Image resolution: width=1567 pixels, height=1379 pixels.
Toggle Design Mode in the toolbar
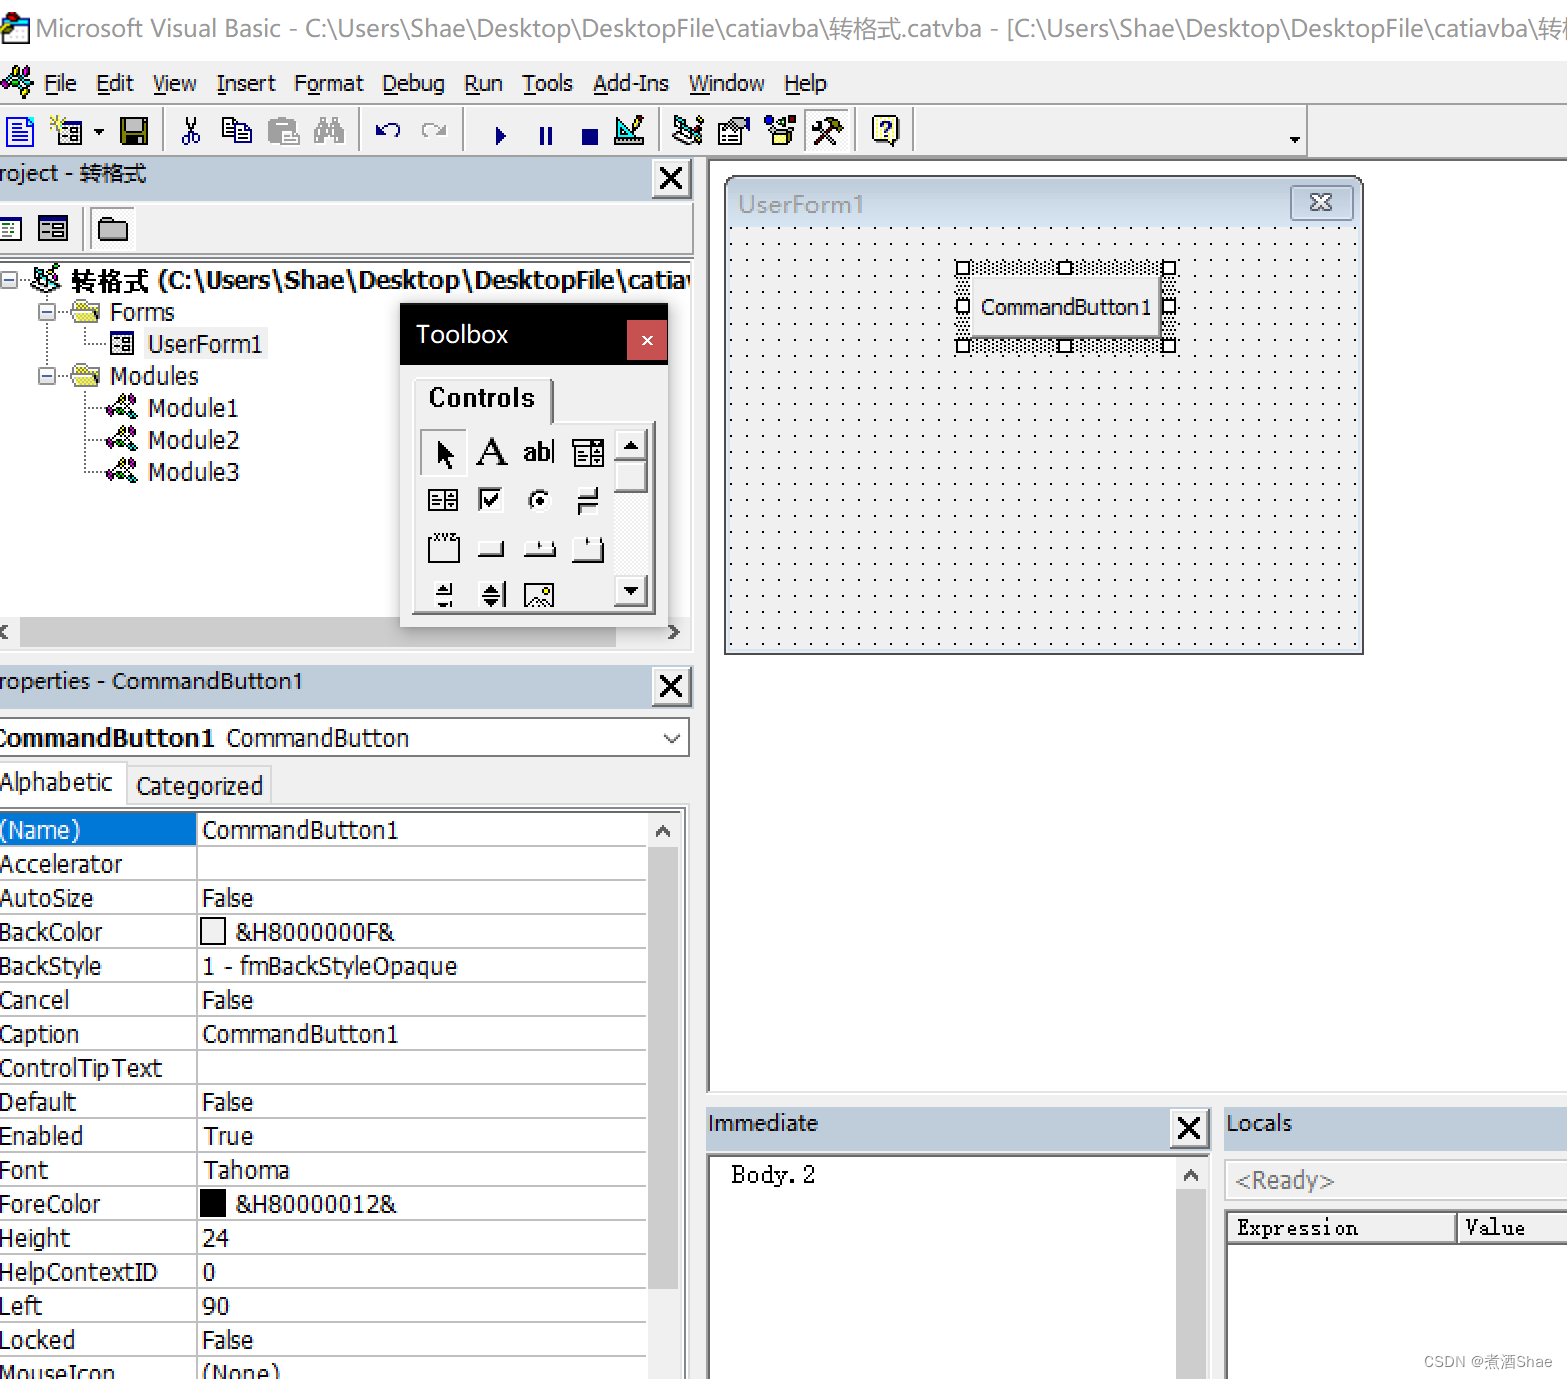point(630,131)
